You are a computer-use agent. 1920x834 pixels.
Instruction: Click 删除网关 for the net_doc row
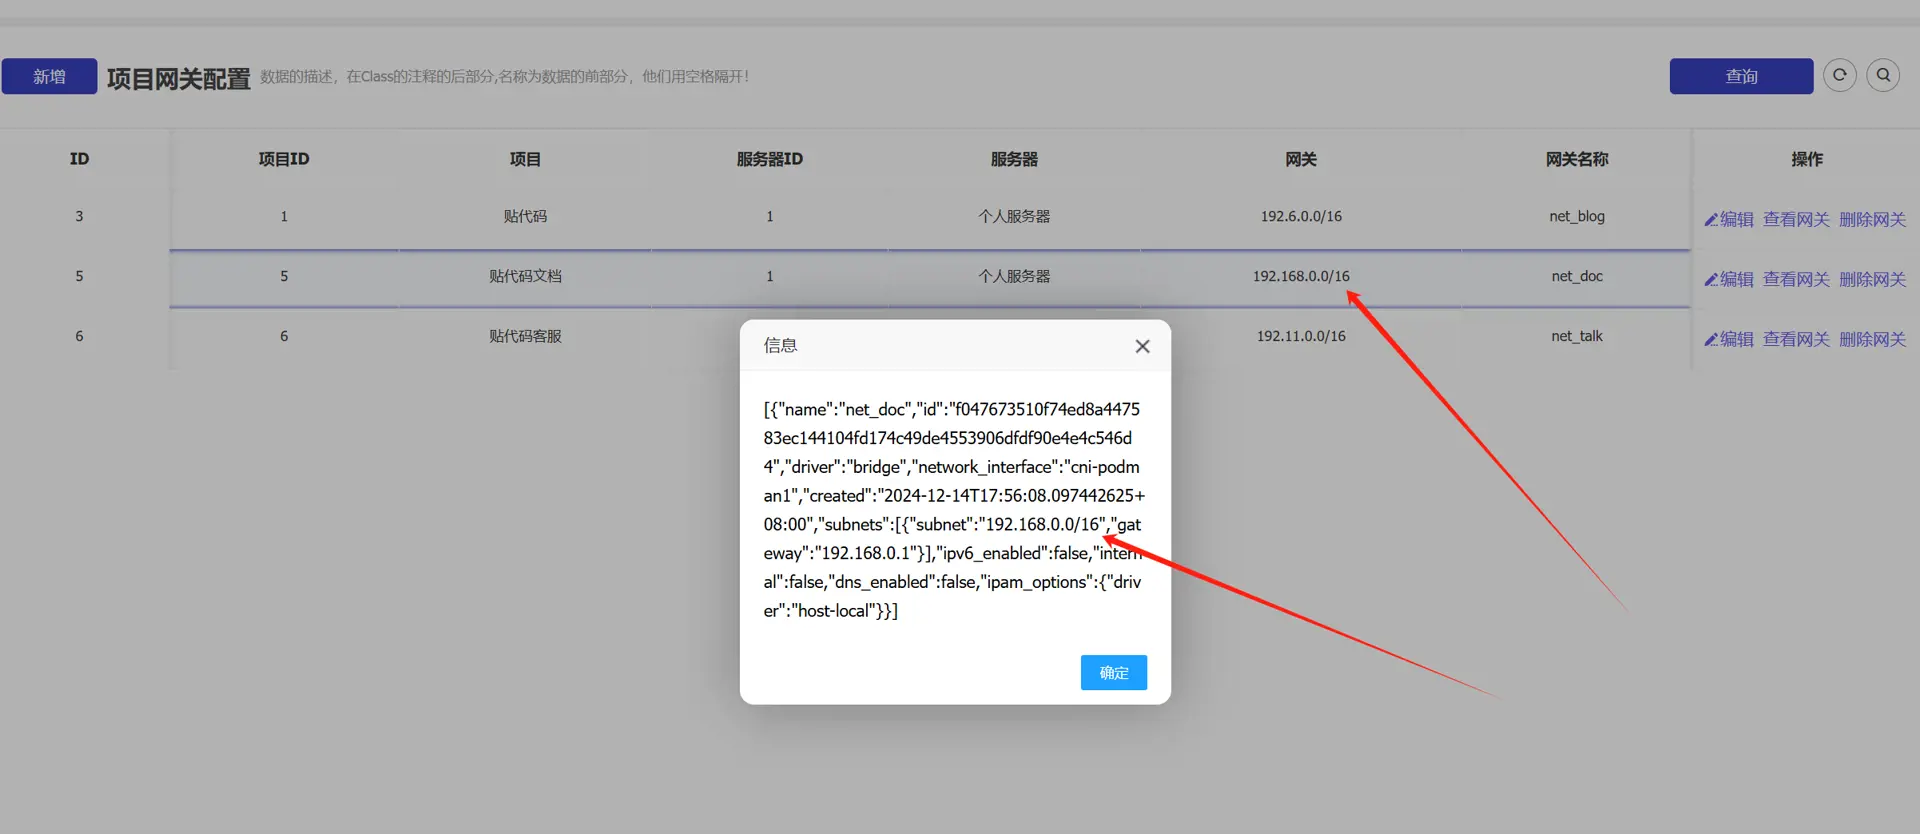click(x=1872, y=280)
